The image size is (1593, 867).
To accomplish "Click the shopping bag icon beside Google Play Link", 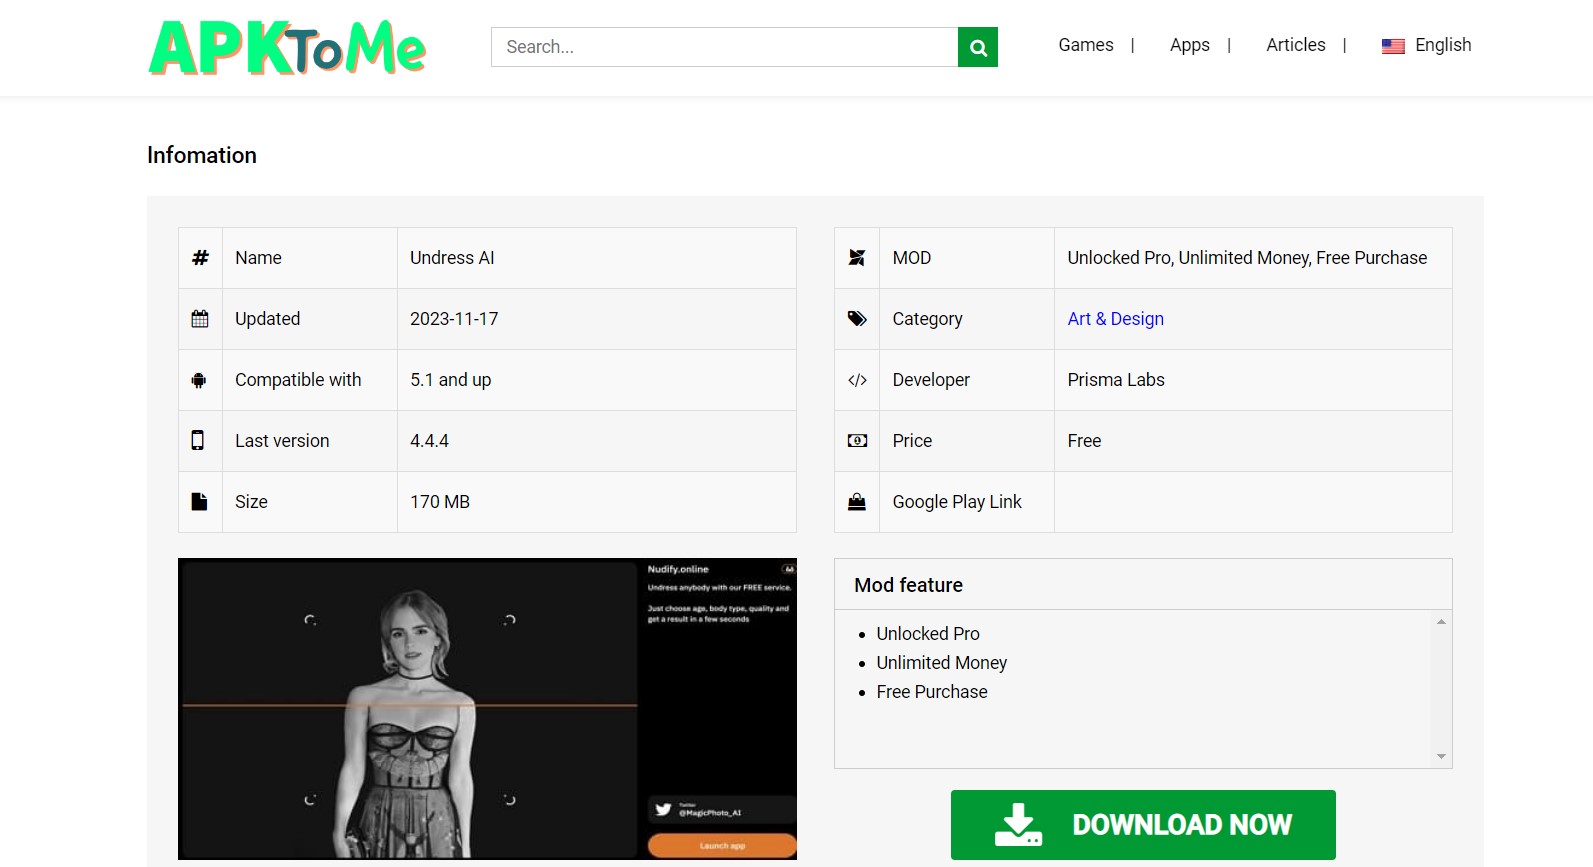I will (x=857, y=502).
